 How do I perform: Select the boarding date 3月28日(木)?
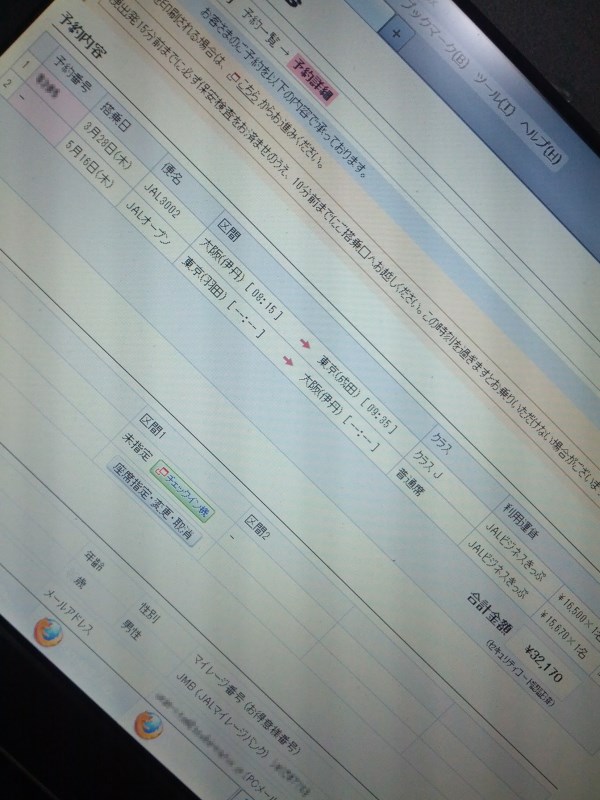pyautogui.click(x=107, y=146)
